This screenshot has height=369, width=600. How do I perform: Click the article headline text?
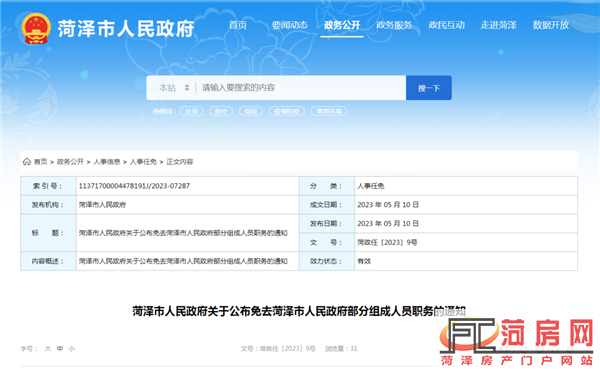pos(299,311)
